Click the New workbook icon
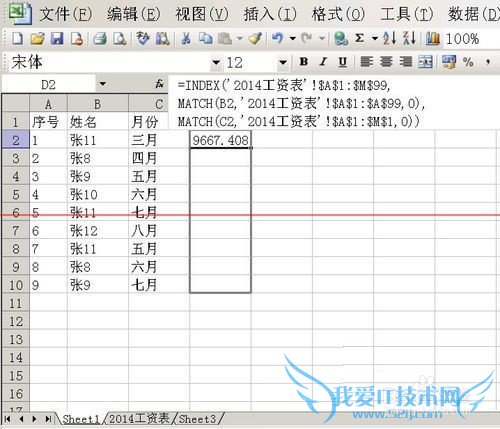Screen dimensions: 500x429 [x=17, y=39]
